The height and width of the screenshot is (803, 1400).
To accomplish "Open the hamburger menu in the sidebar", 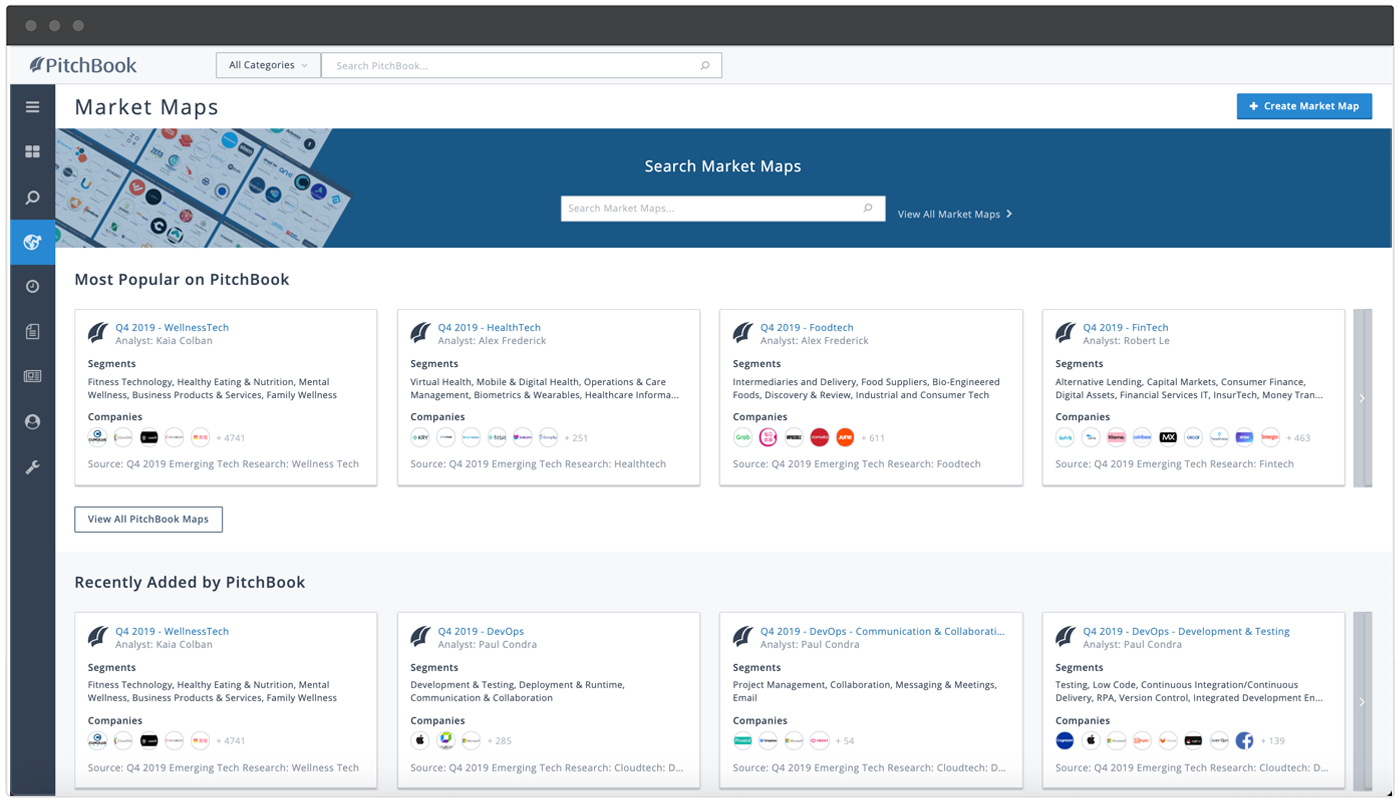I will (x=32, y=107).
